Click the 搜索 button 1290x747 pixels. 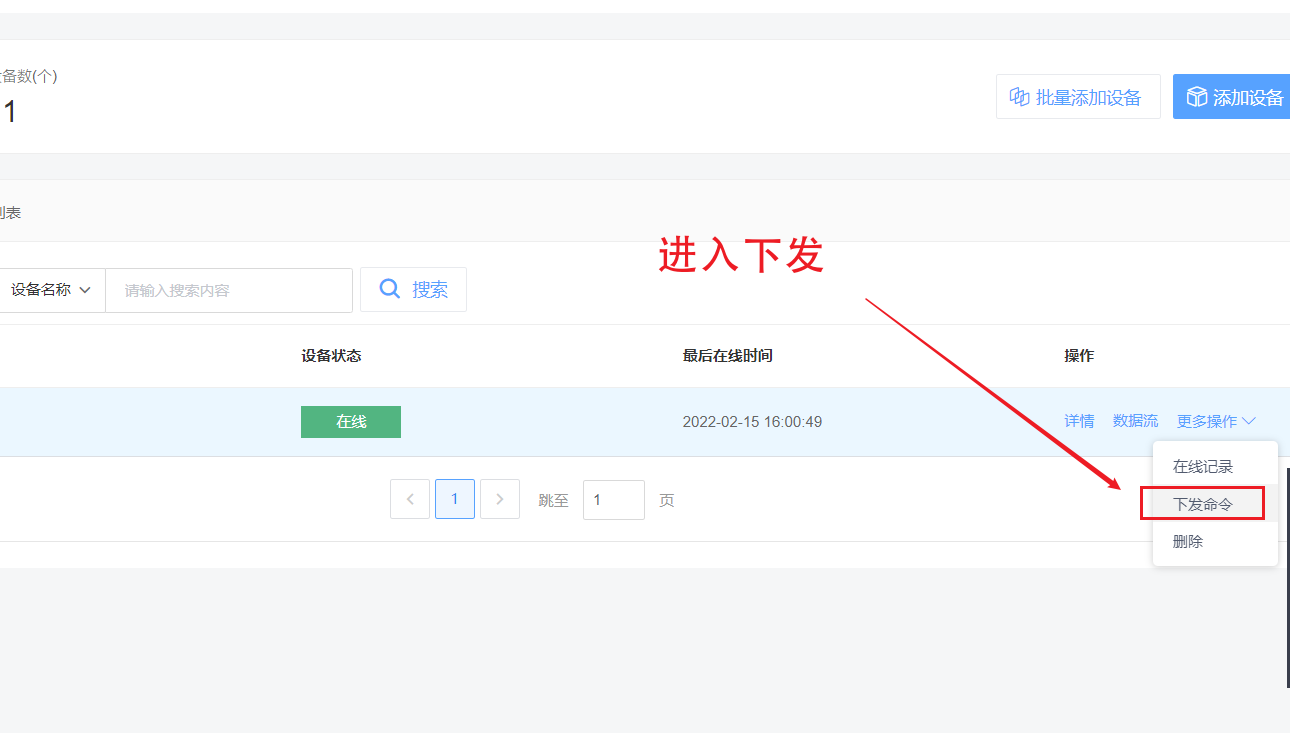click(413, 290)
